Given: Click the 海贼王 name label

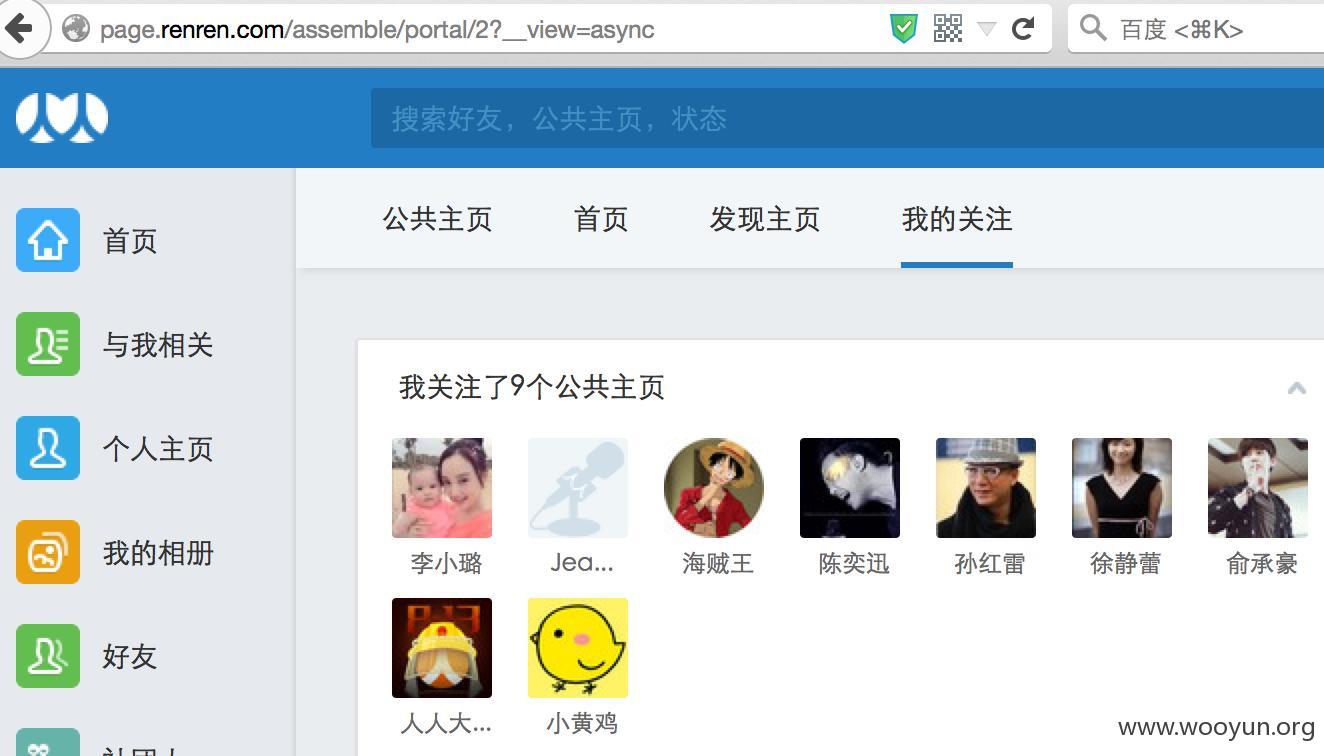Looking at the screenshot, I should pyautogui.click(x=718, y=563).
